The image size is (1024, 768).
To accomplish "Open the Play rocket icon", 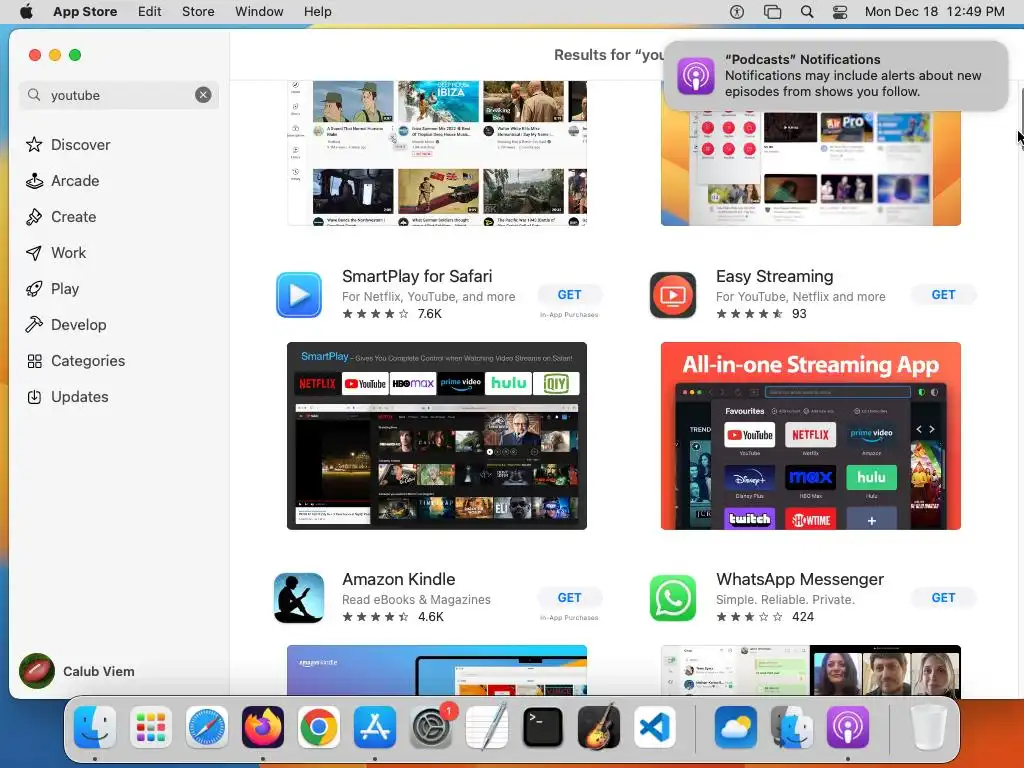I will pos(34,289).
